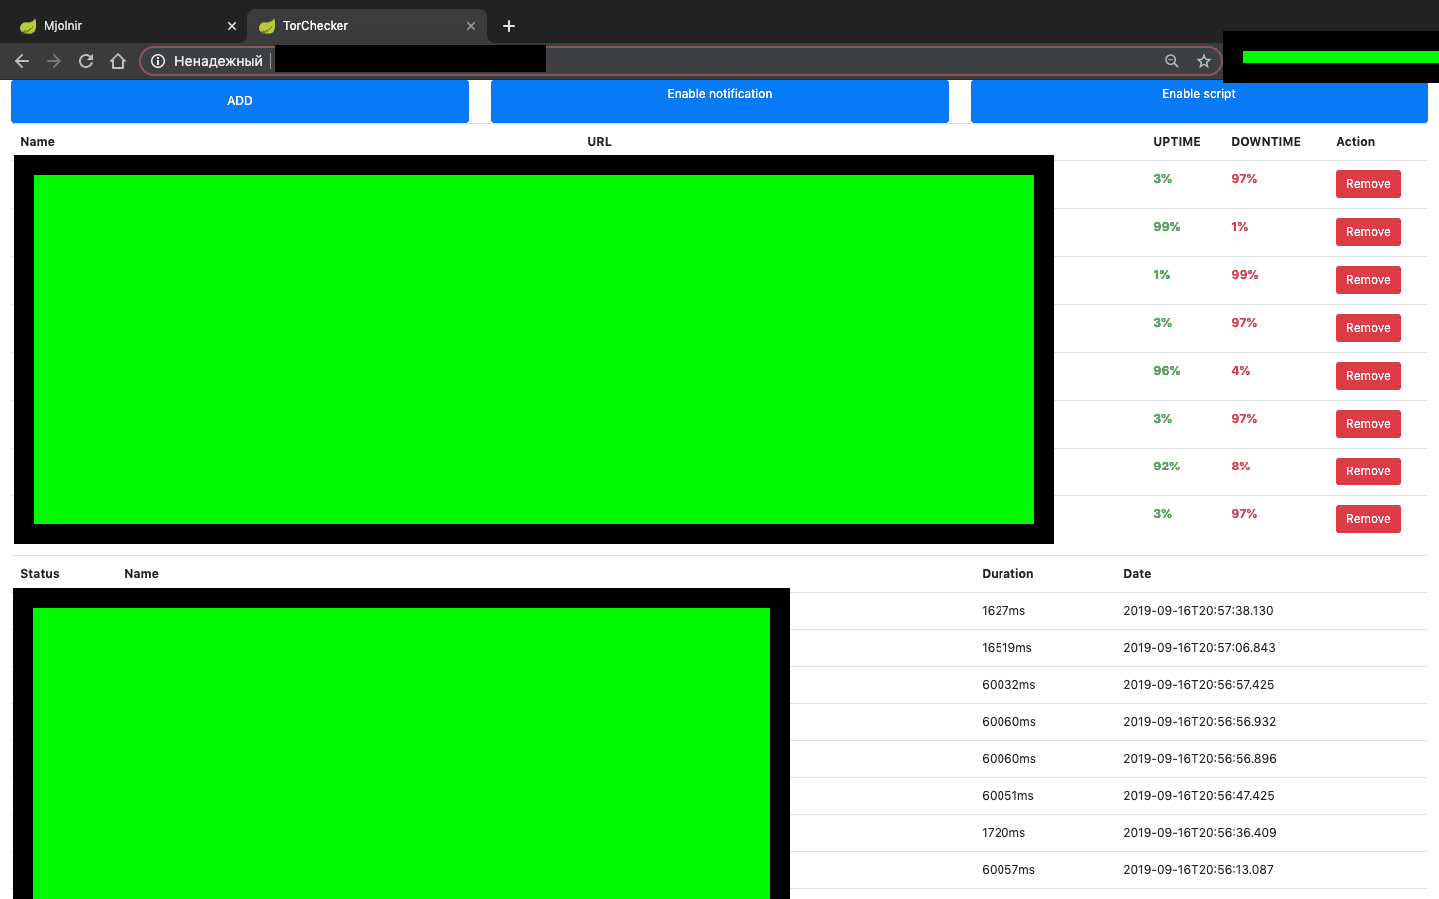
Task: Remove the monitor showing 92% uptime
Action: (x=1368, y=470)
